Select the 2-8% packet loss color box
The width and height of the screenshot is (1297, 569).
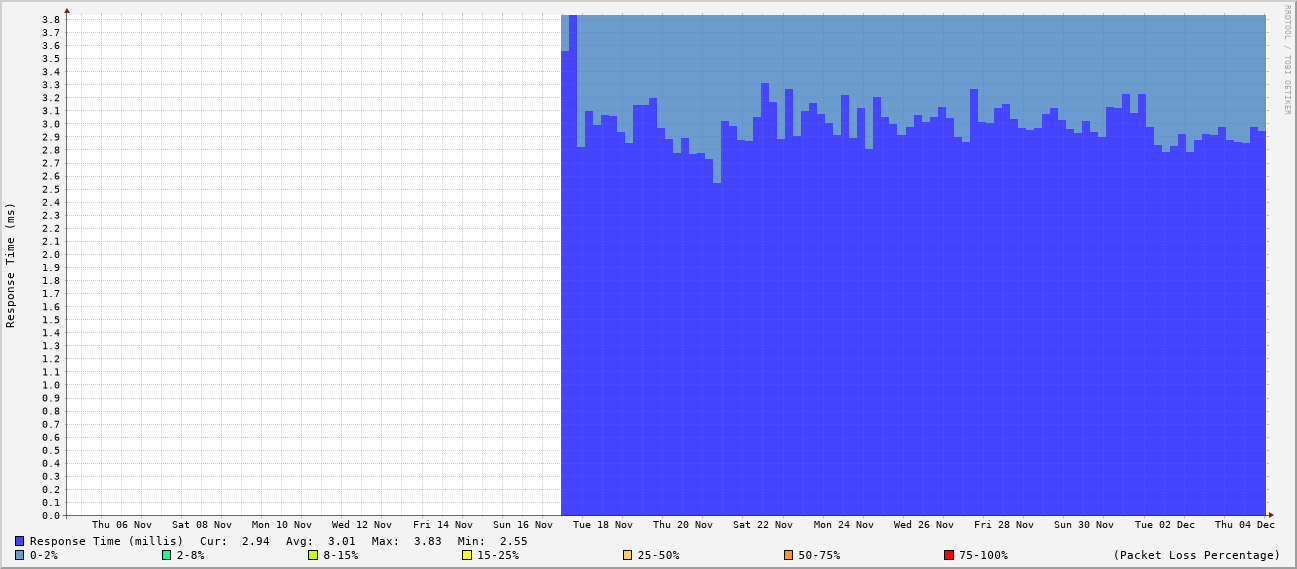click(x=166, y=555)
